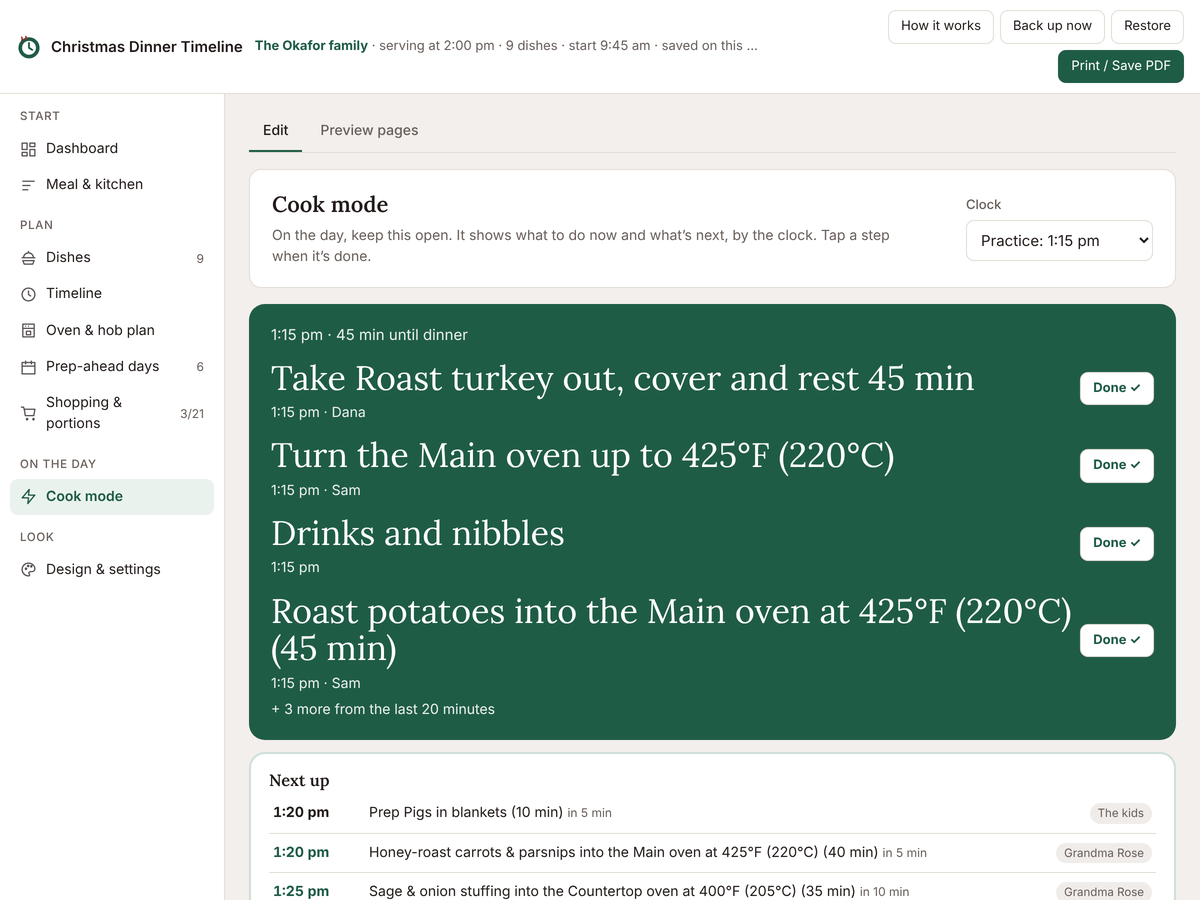Click '+ 3 more from the last 20 minutes'

pos(383,710)
